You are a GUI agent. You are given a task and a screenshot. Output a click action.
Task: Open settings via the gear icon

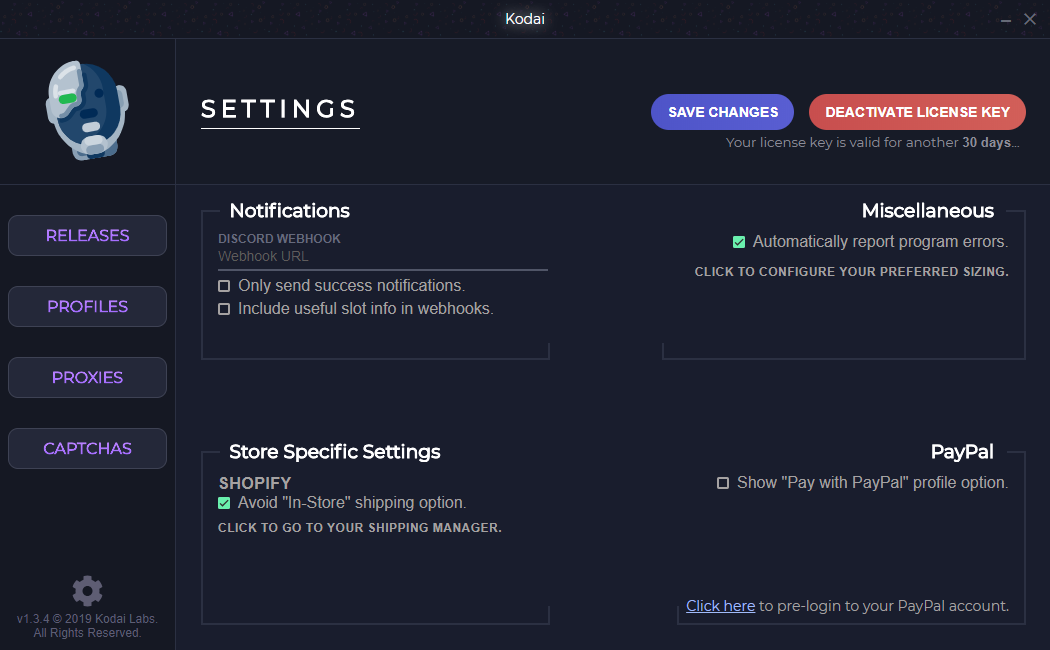pos(87,591)
